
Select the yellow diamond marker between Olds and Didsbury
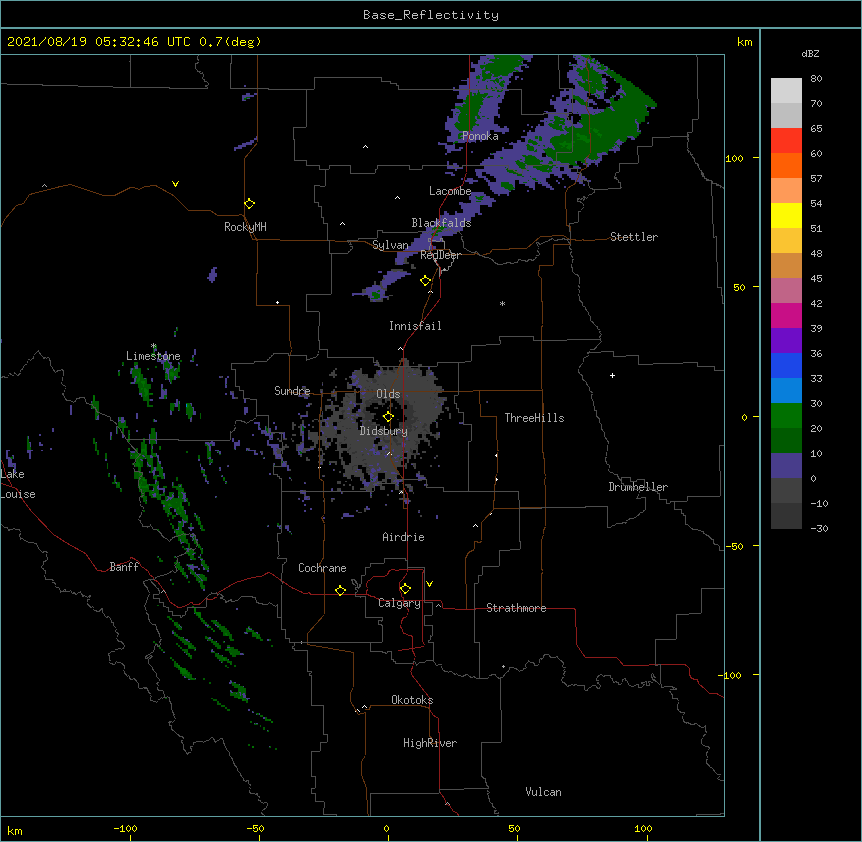tap(388, 417)
